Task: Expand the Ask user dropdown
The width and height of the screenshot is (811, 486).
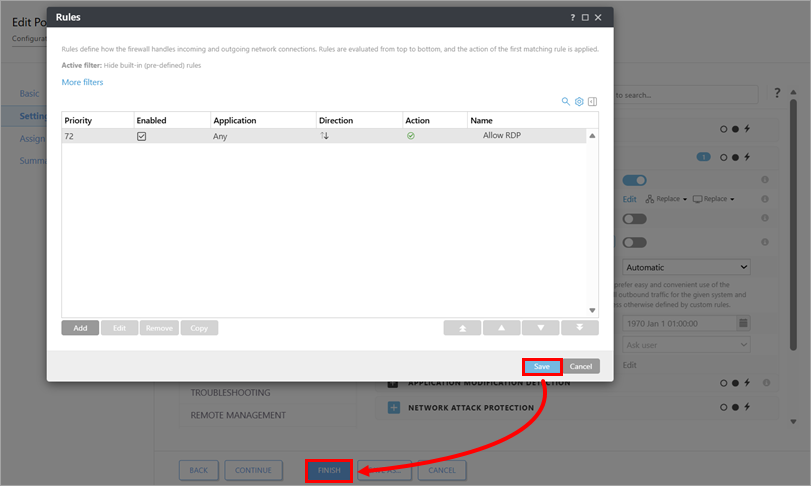Action: tap(685, 344)
